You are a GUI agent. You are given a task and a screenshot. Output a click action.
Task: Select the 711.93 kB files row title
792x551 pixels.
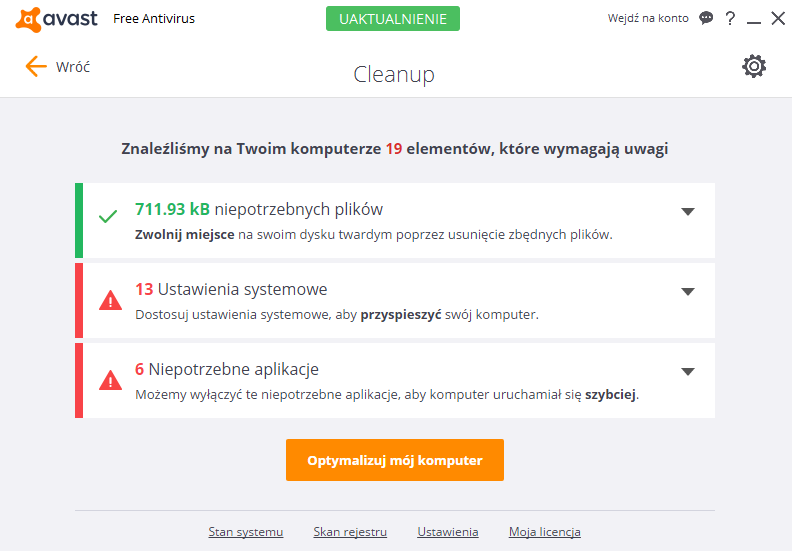click(x=259, y=209)
